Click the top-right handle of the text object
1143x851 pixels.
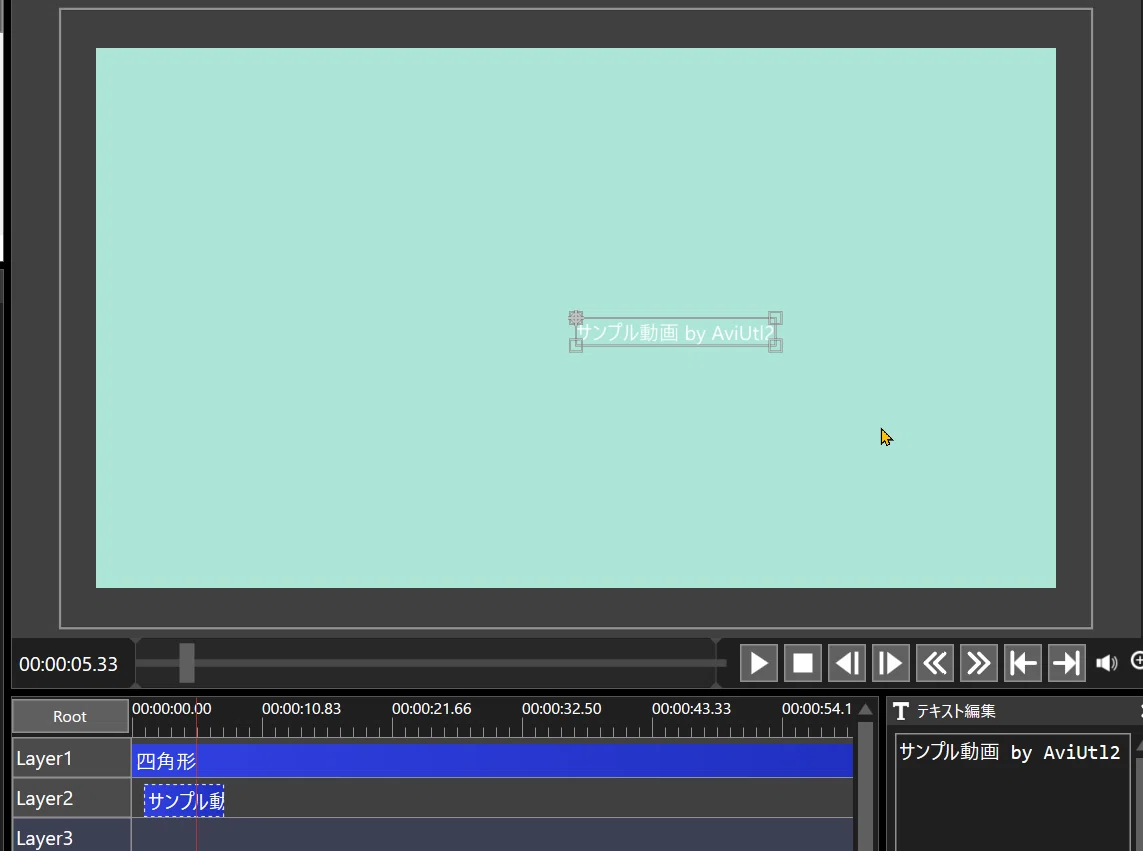(776, 318)
